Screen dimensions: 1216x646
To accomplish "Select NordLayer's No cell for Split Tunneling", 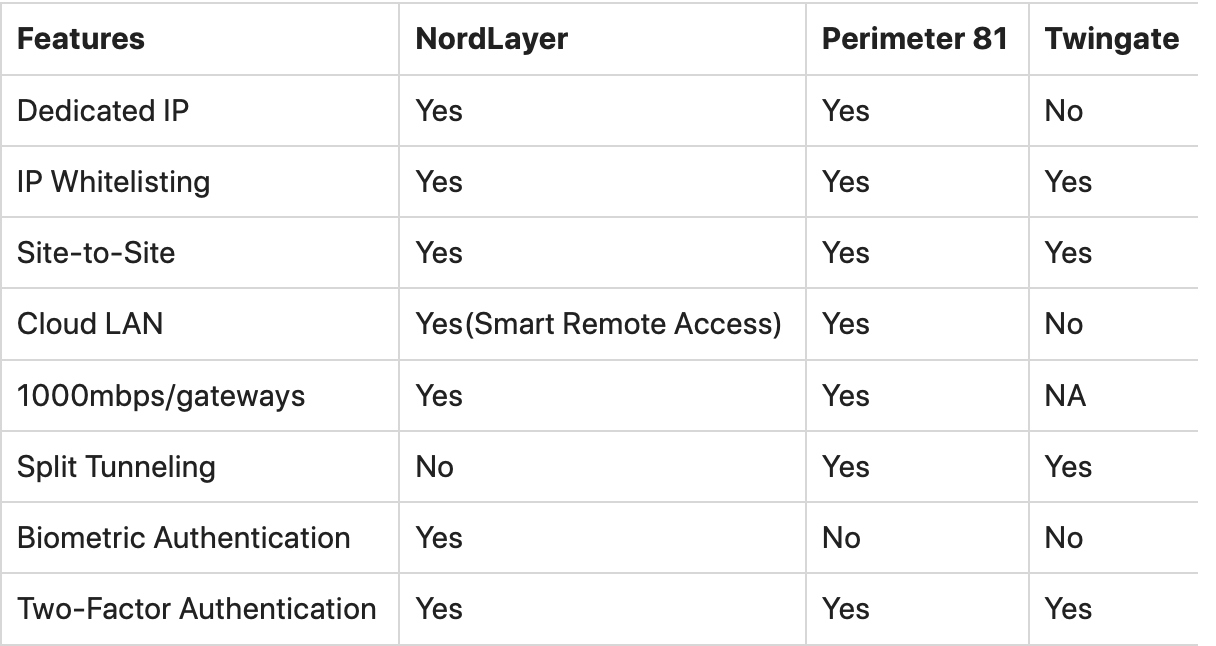I will (435, 467).
